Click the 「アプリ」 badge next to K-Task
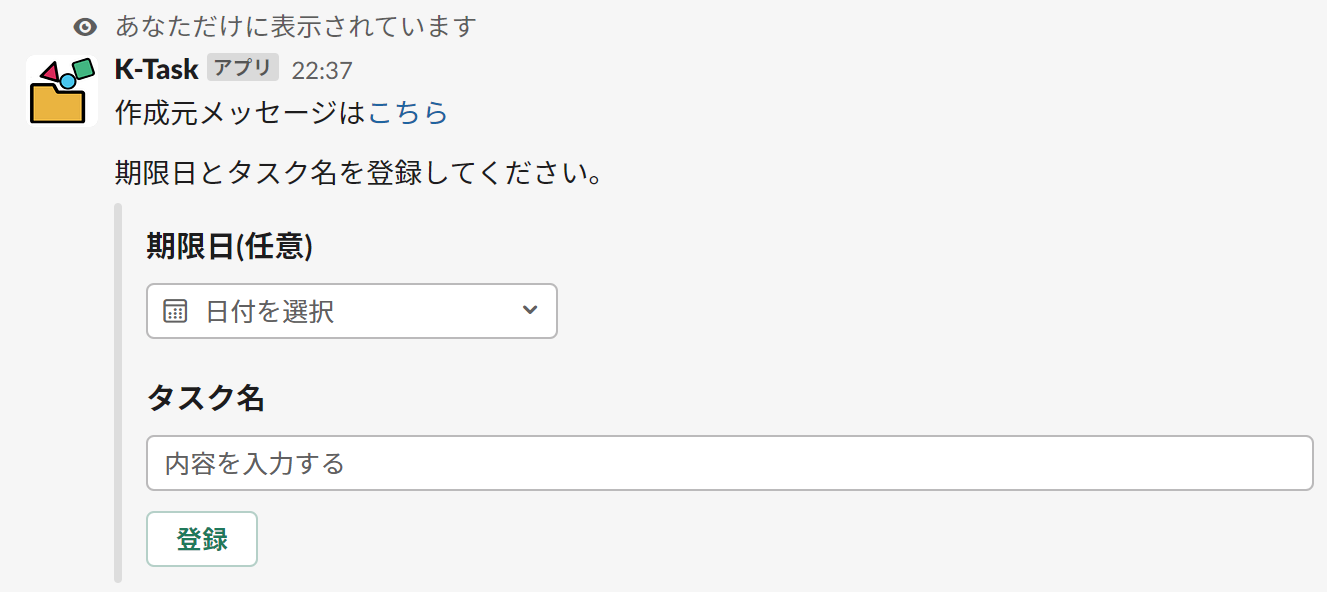1327x592 pixels. tap(241, 68)
